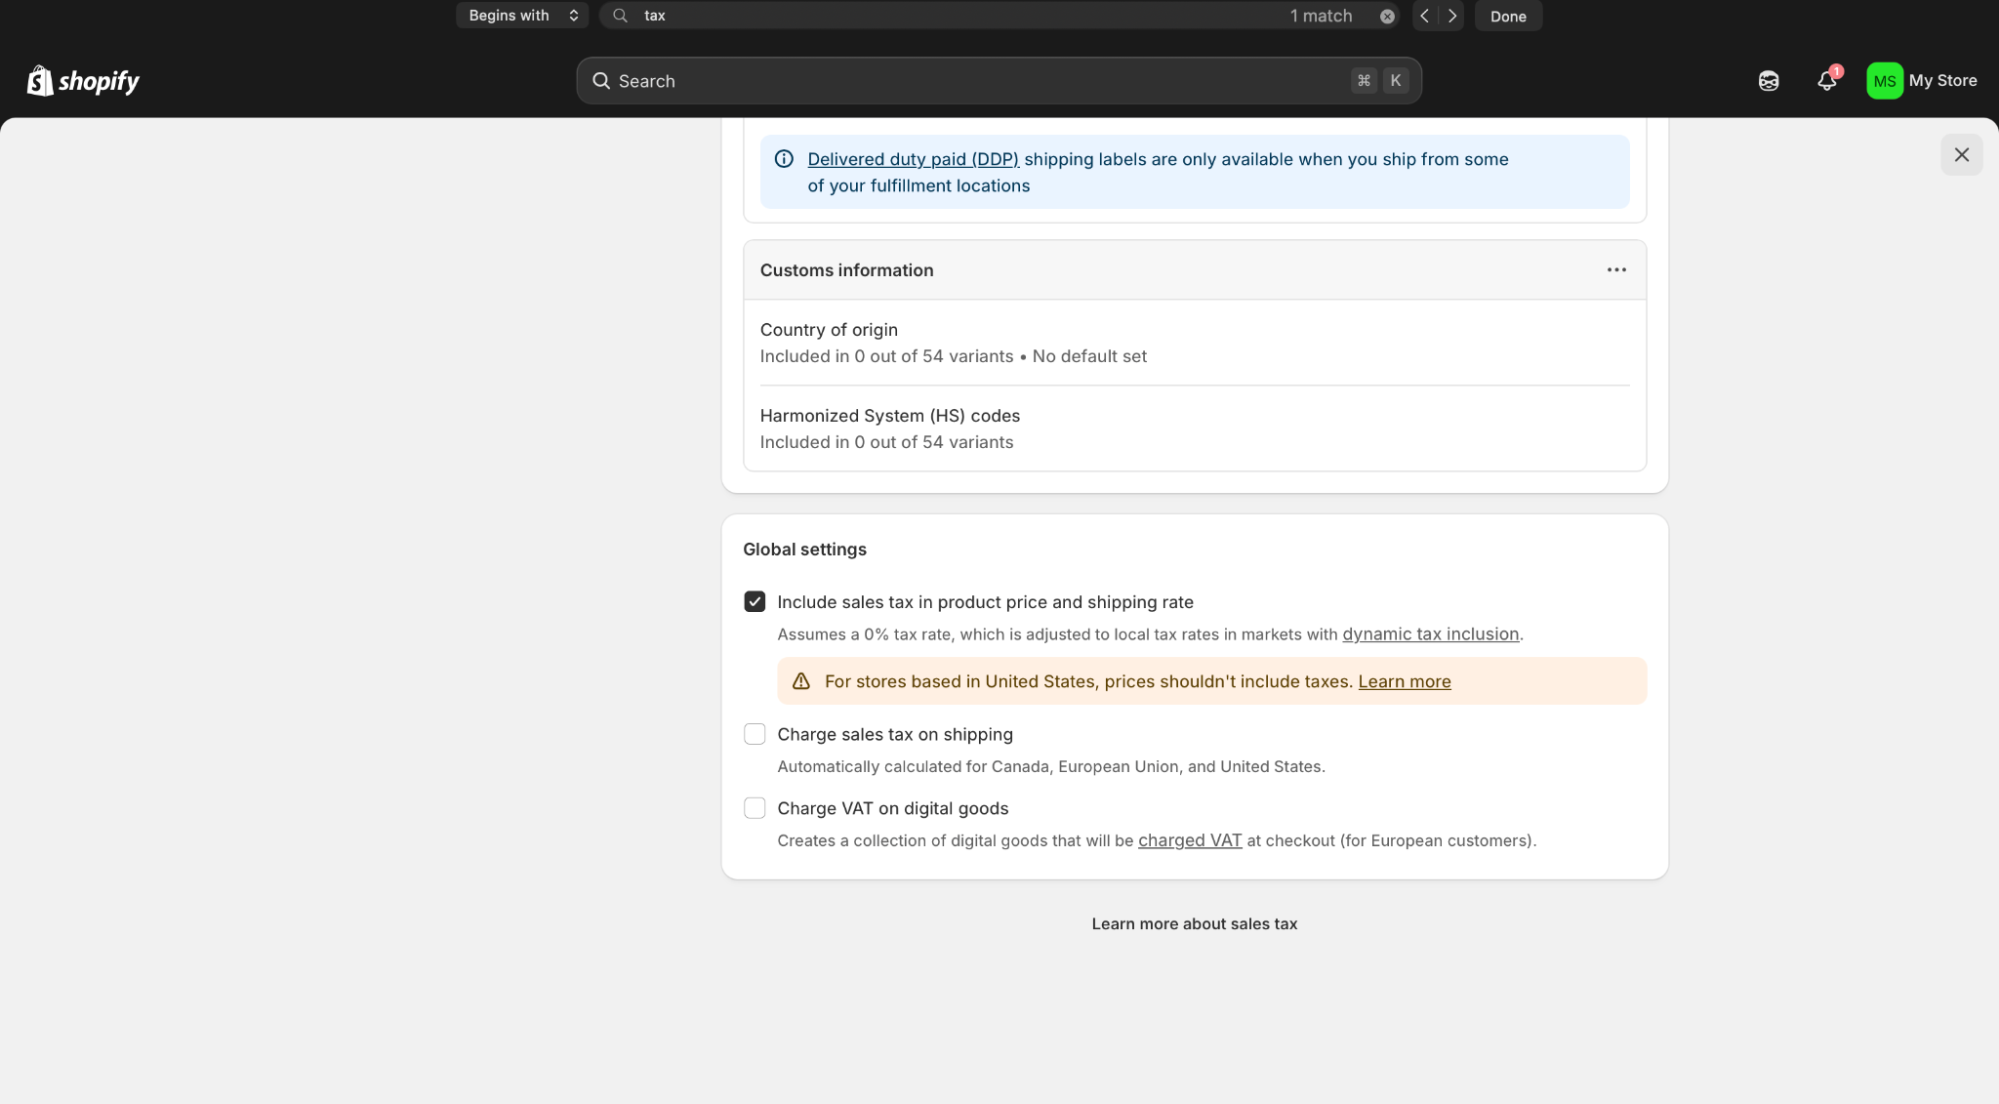The width and height of the screenshot is (1999, 1104).
Task: Click the find bar magnifier icon
Action: (620, 16)
